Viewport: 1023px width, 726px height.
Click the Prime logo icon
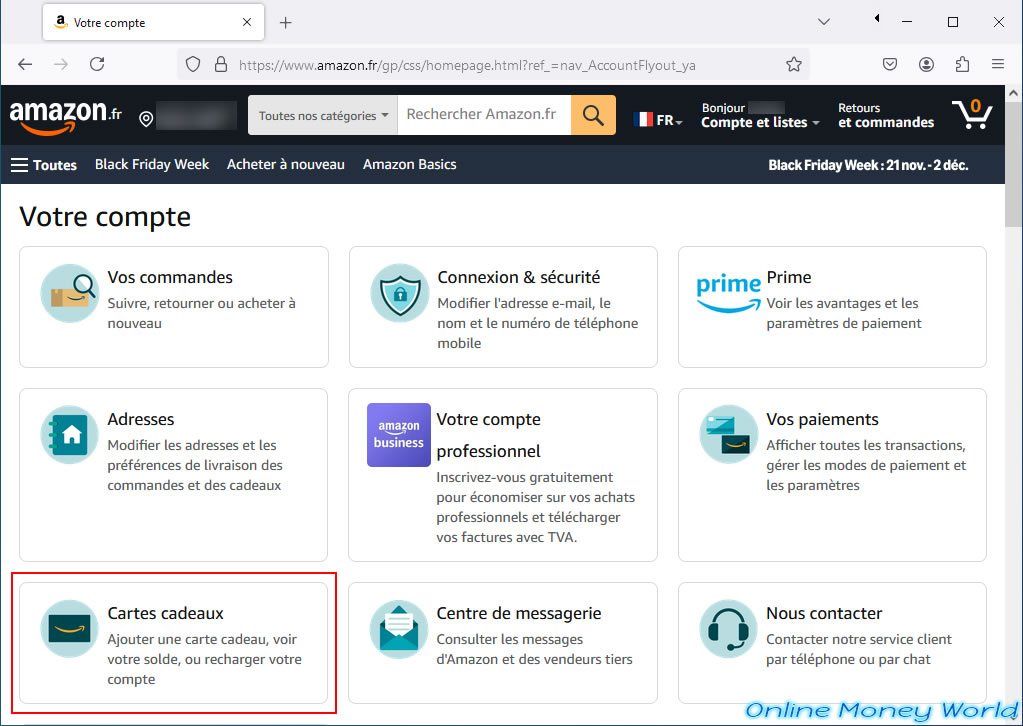pyautogui.click(x=728, y=294)
